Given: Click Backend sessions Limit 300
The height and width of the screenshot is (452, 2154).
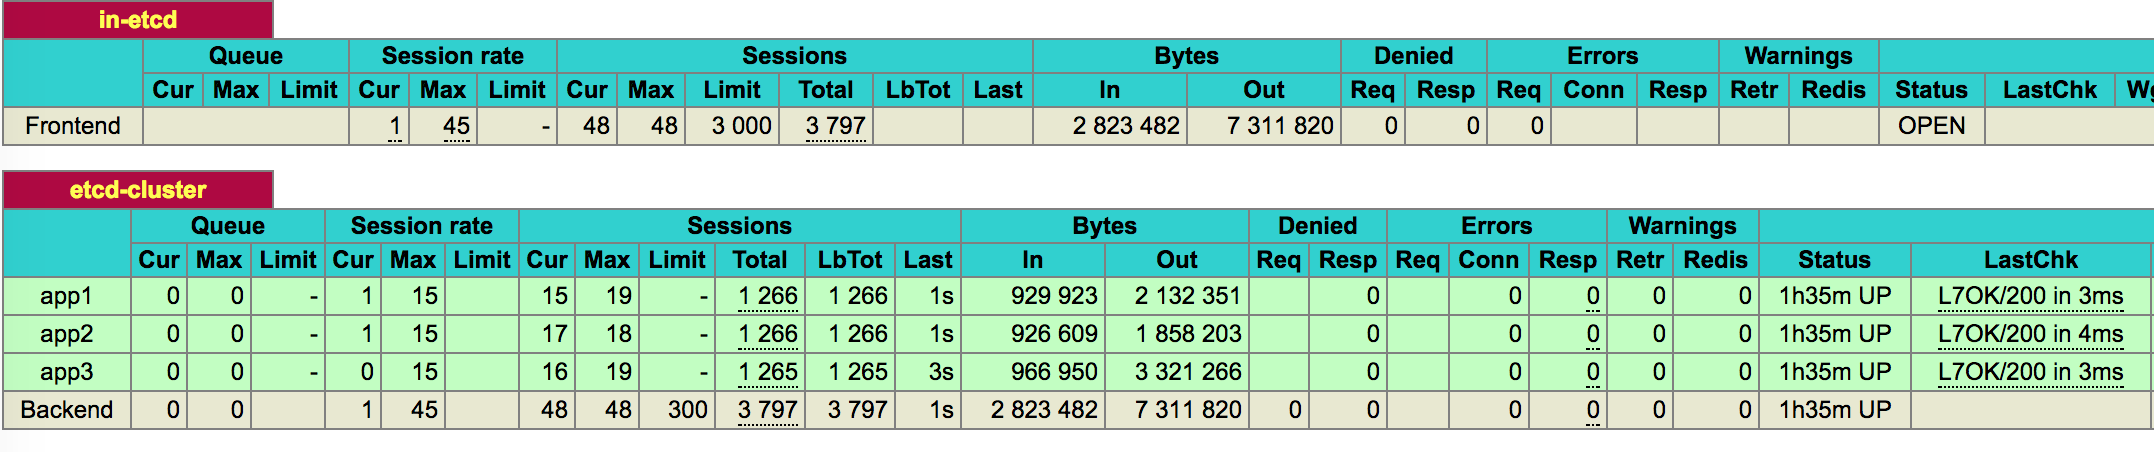Looking at the screenshot, I should 688,410.
